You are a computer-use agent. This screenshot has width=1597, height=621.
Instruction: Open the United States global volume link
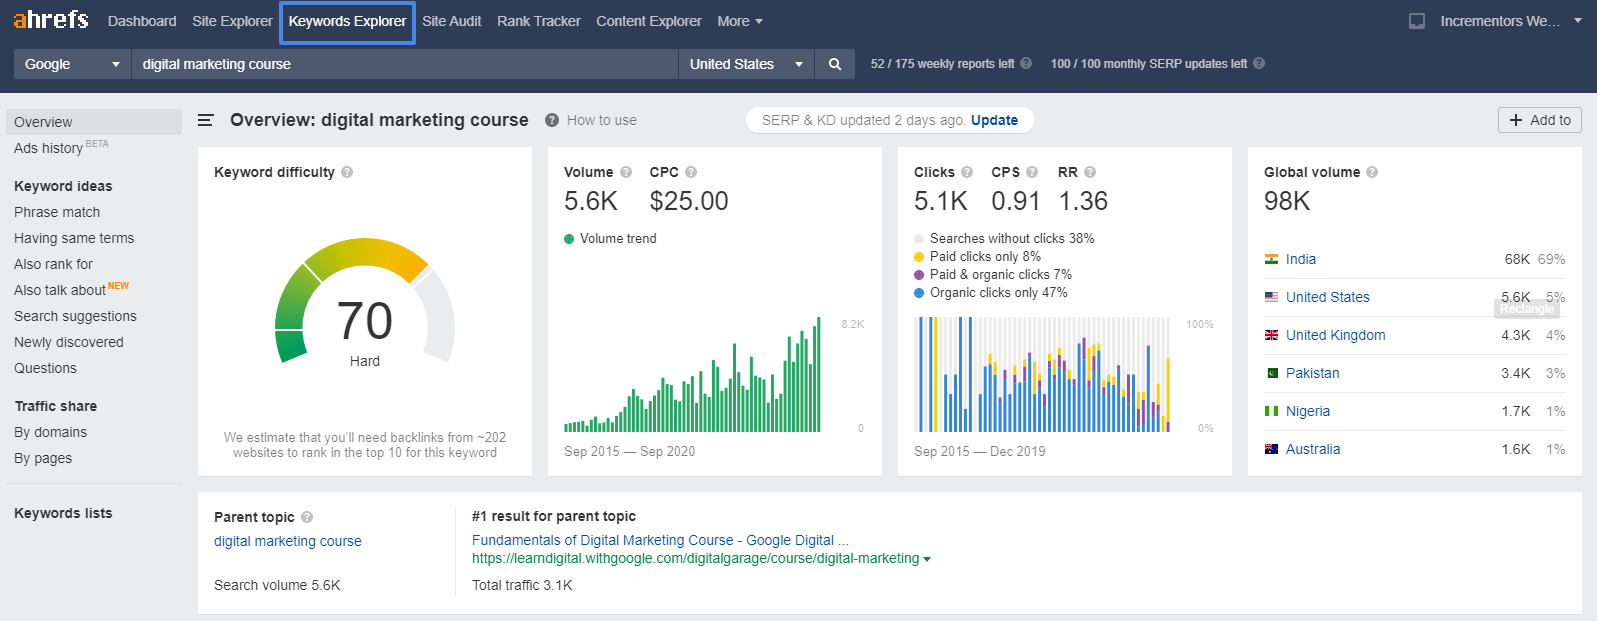click(1328, 297)
